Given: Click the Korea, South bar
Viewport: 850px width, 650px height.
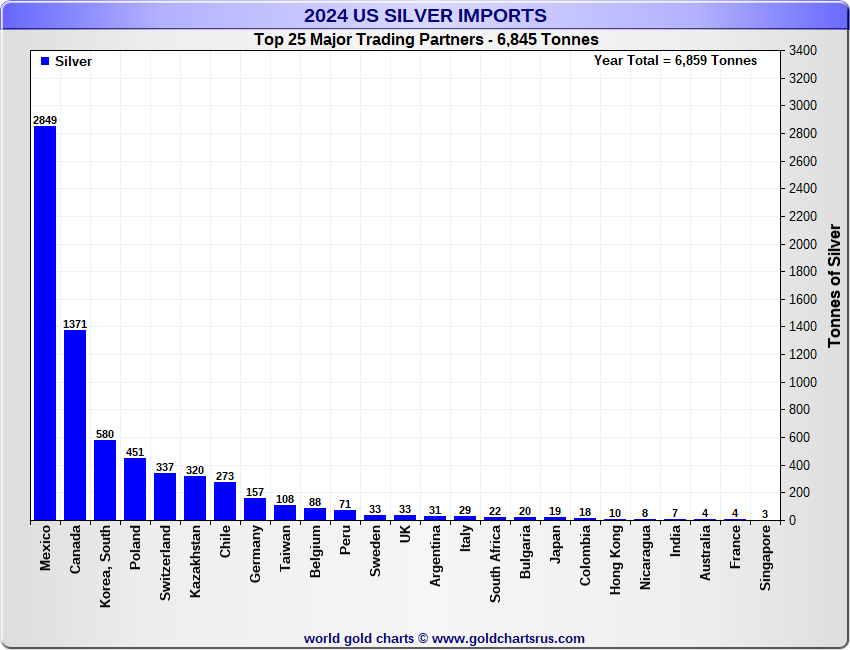Looking at the screenshot, I should click(x=105, y=480).
